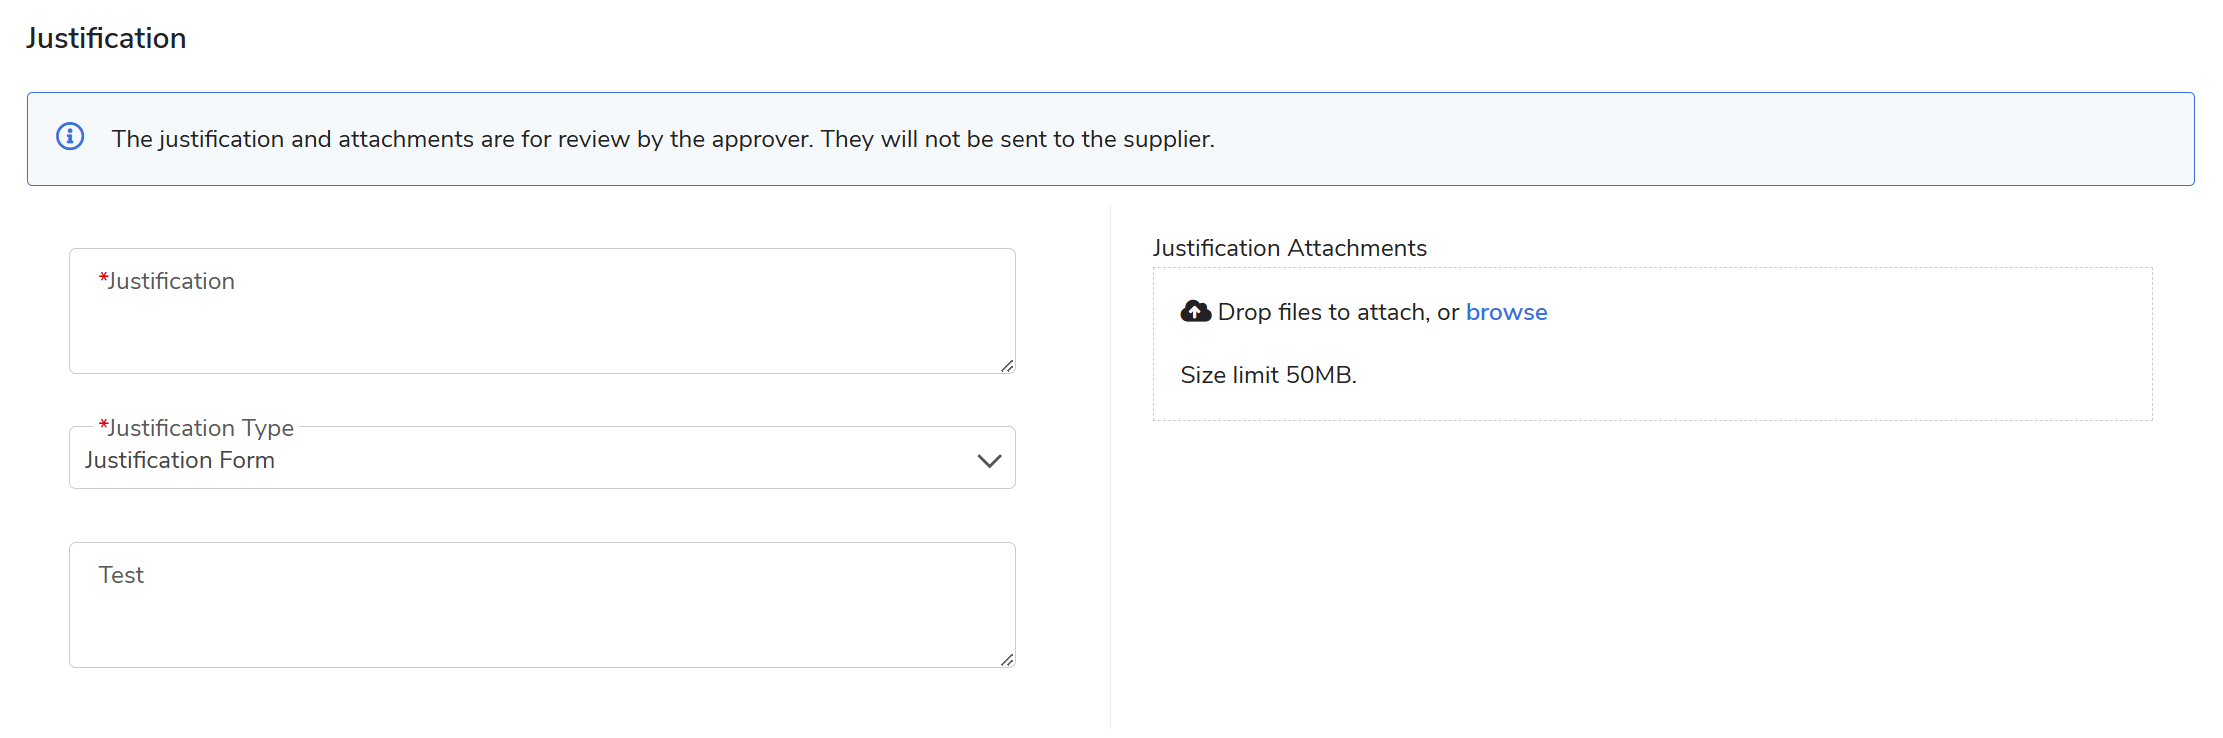Click the Test textarea resize handle
Screen dimensions: 2223x738
[1007, 660]
